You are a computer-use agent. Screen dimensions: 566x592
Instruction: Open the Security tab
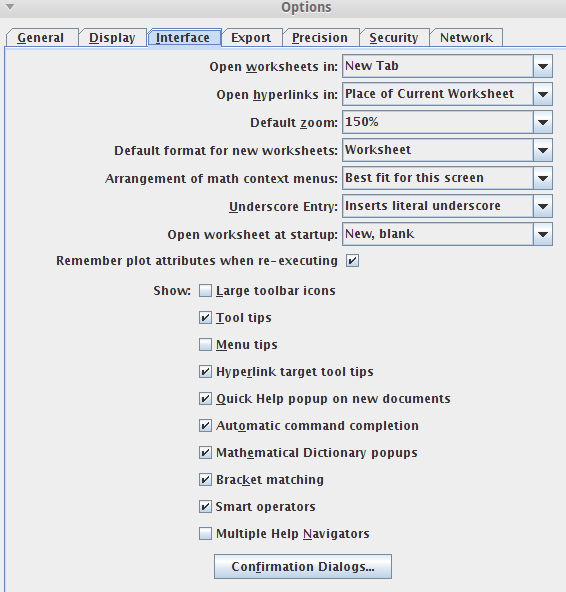pyautogui.click(x=394, y=37)
